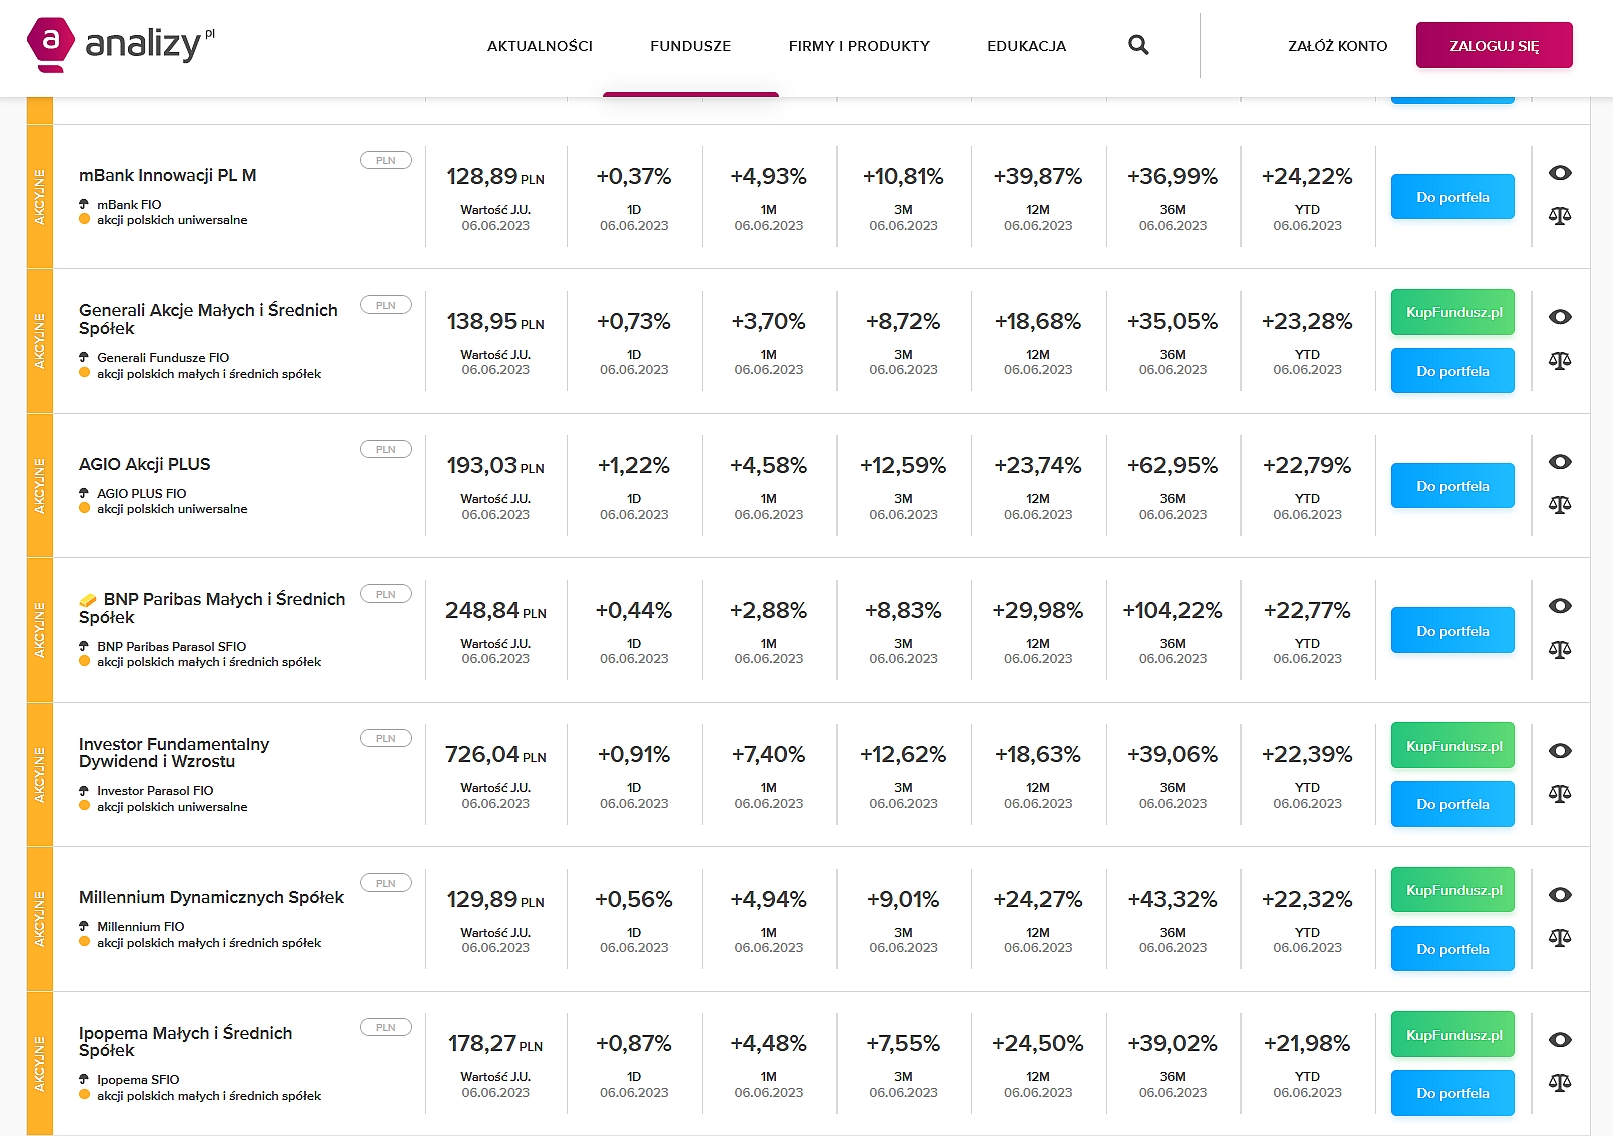
Task: Compare Millennium Dynamicznych Spółek scales icon
Action: (x=1560, y=937)
